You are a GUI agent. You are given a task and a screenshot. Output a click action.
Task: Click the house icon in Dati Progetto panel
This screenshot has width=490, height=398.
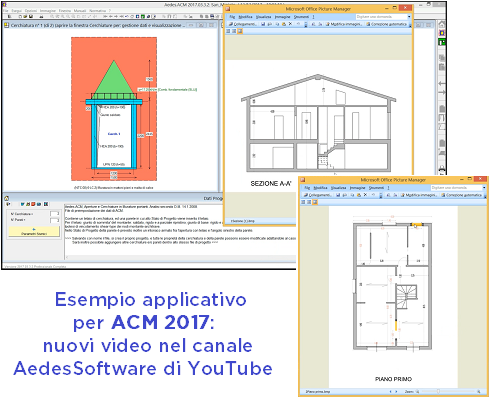pyautogui.click(x=6, y=198)
